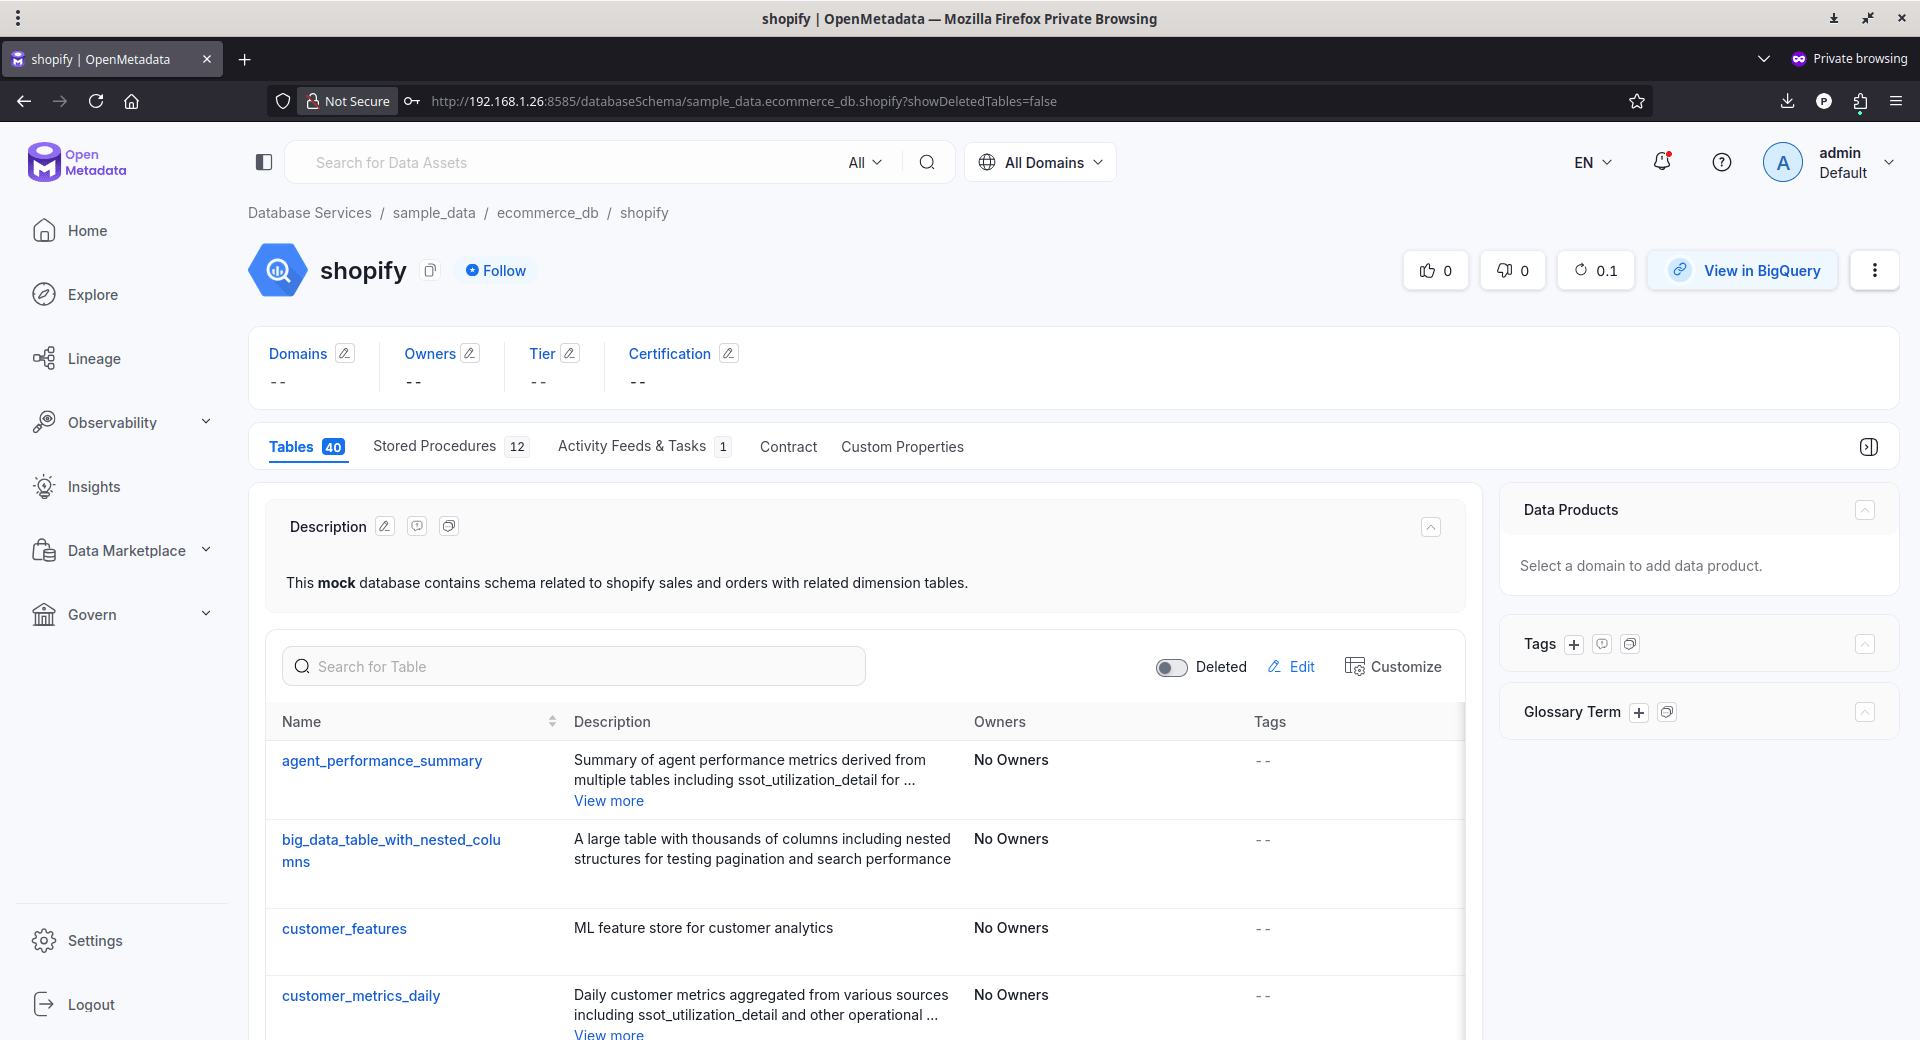Open Firefox downloads
The image size is (1920, 1040).
point(1788,101)
